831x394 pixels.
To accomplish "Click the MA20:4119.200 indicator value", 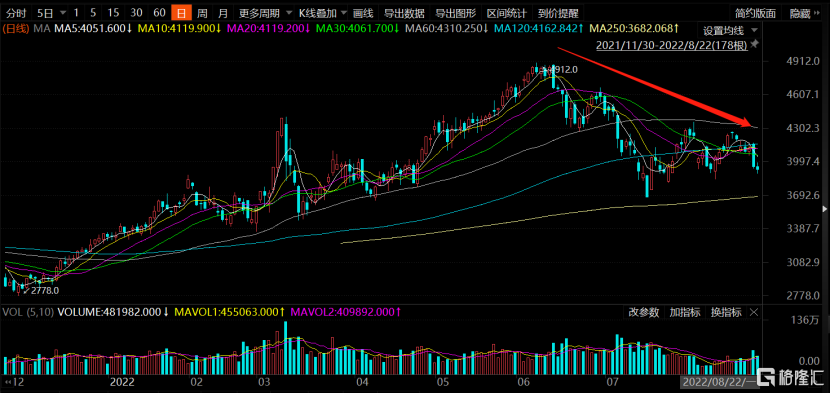I will pyautogui.click(x=269, y=28).
